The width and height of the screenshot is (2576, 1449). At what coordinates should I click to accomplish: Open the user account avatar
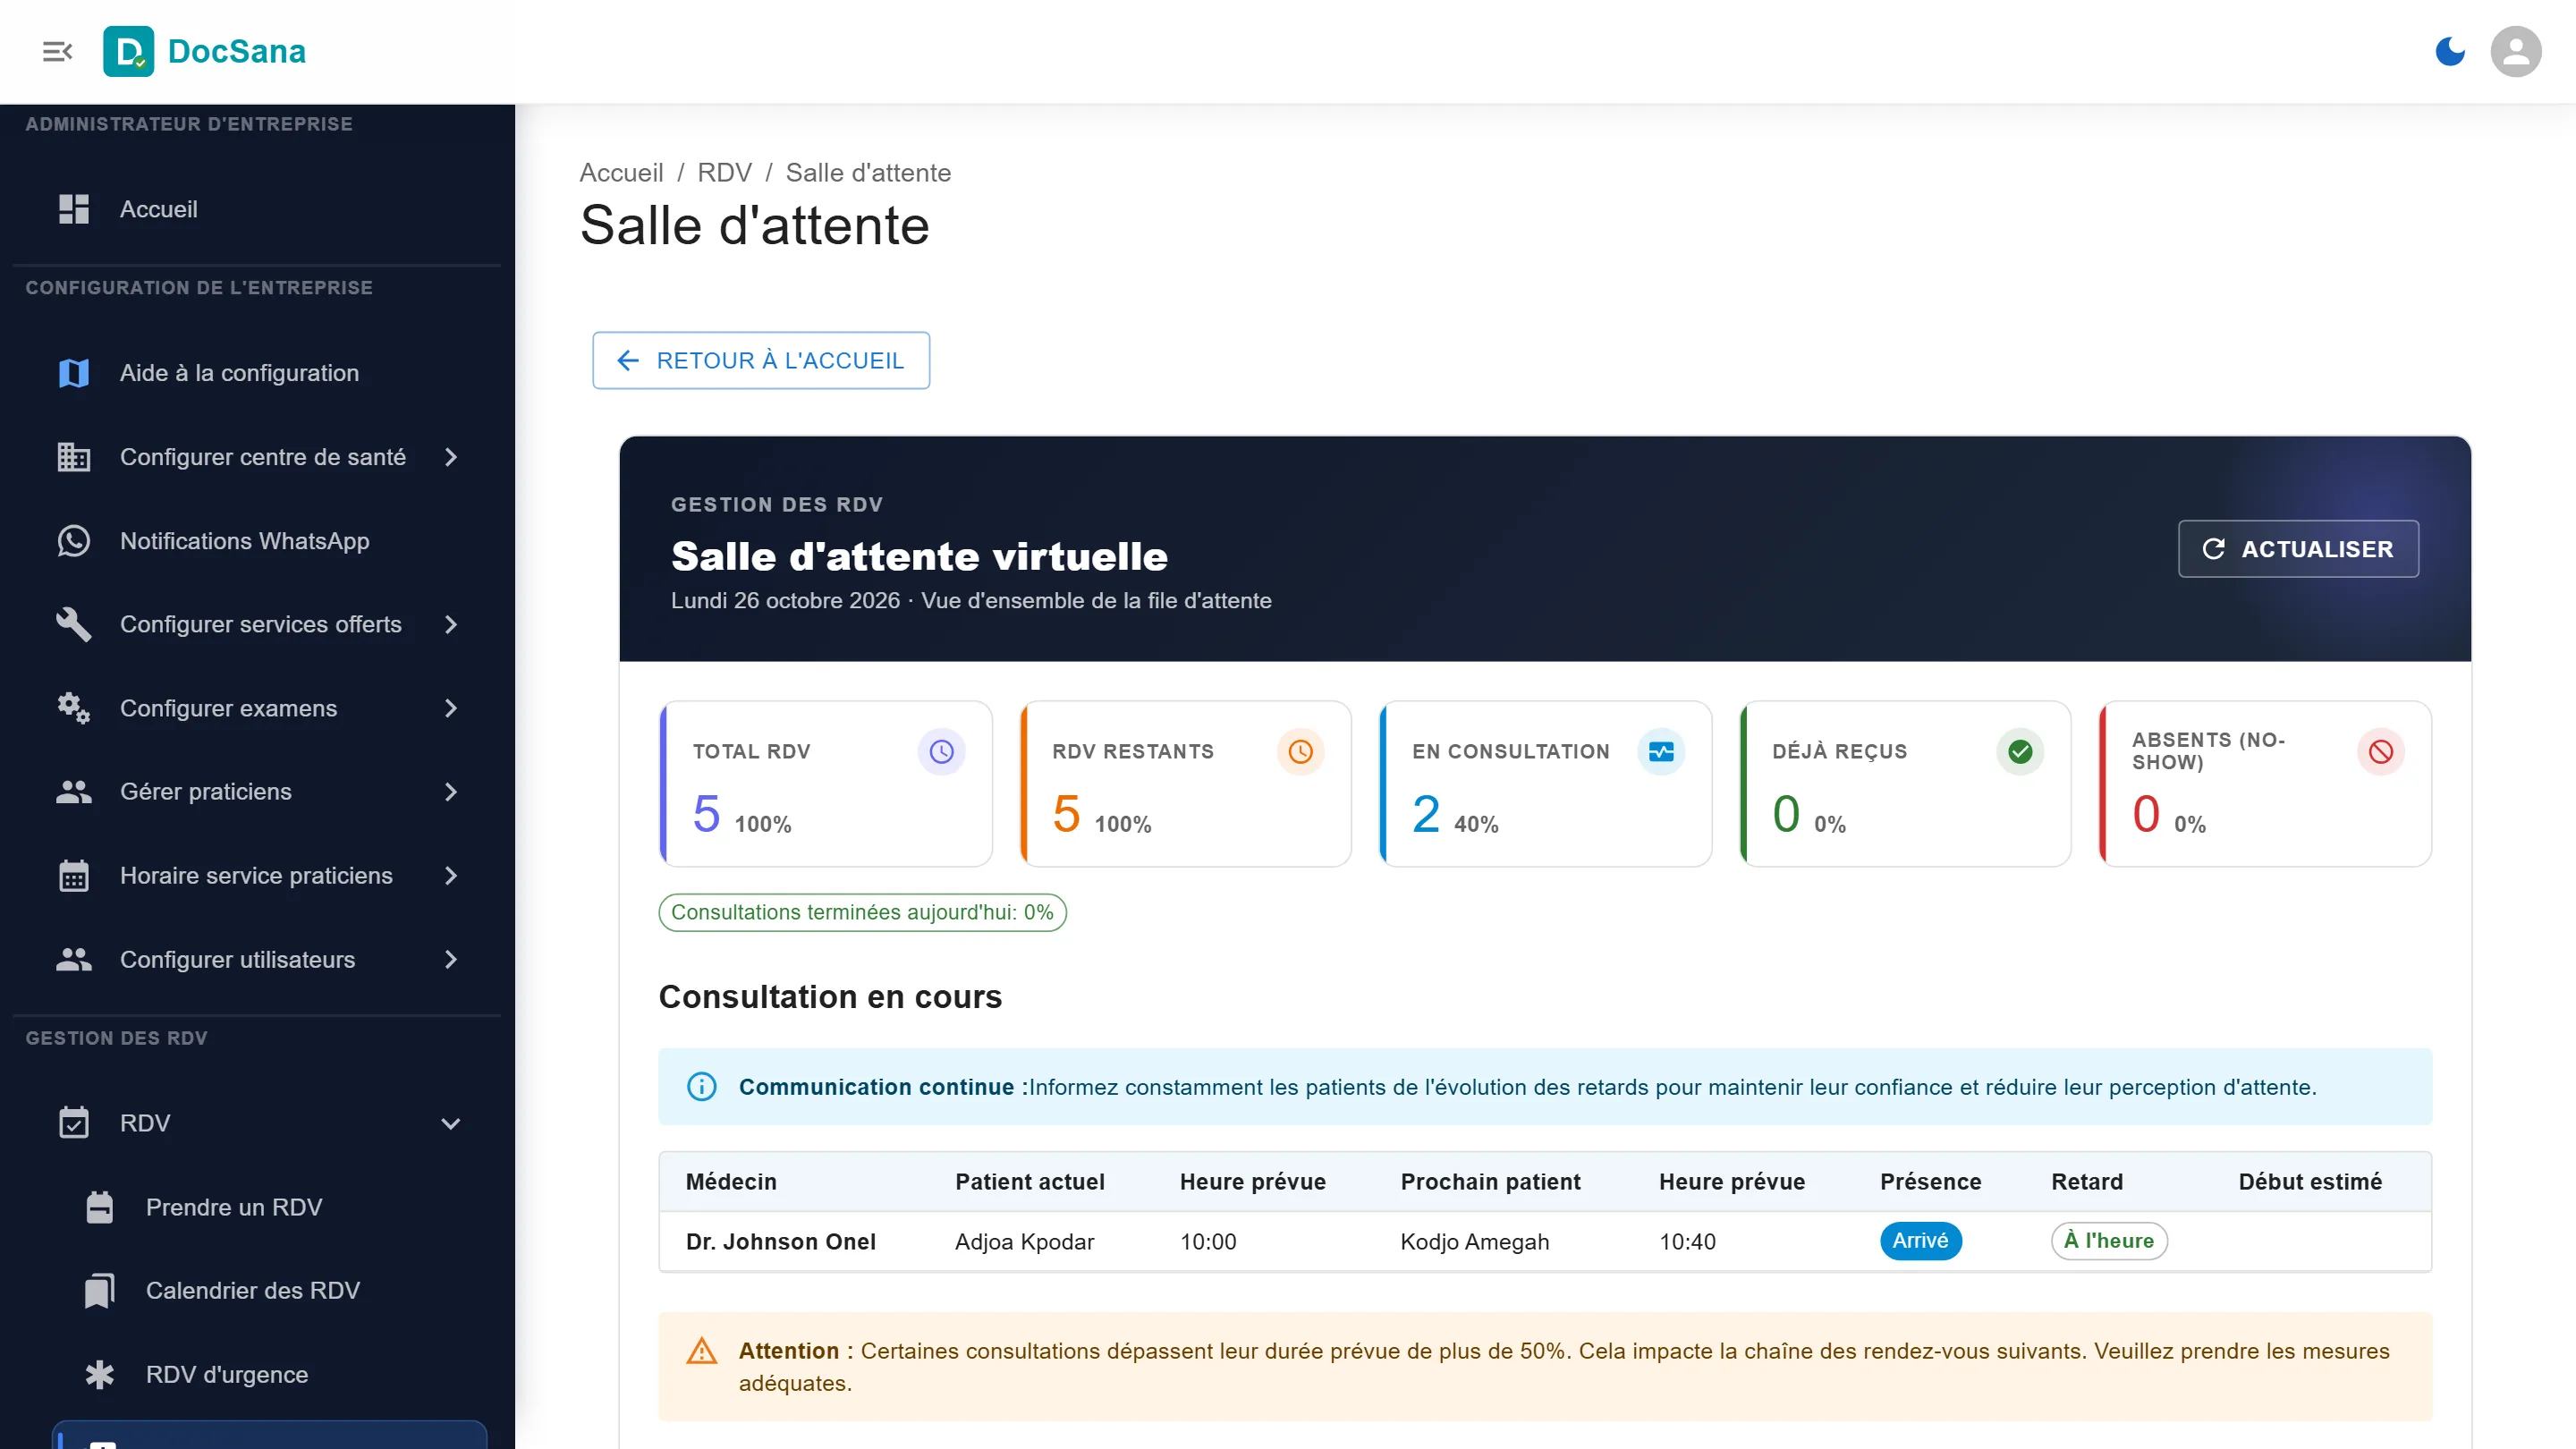(2516, 51)
